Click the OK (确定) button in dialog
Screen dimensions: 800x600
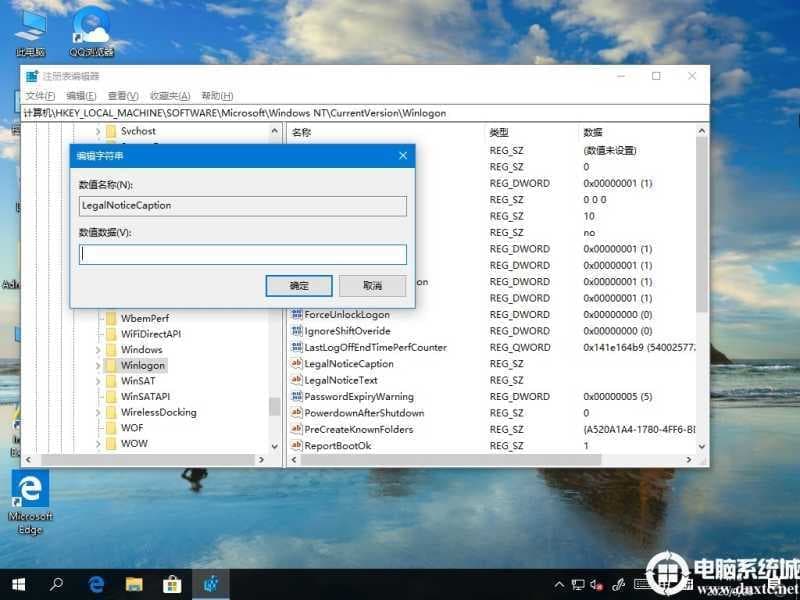pyautogui.click(x=298, y=286)
